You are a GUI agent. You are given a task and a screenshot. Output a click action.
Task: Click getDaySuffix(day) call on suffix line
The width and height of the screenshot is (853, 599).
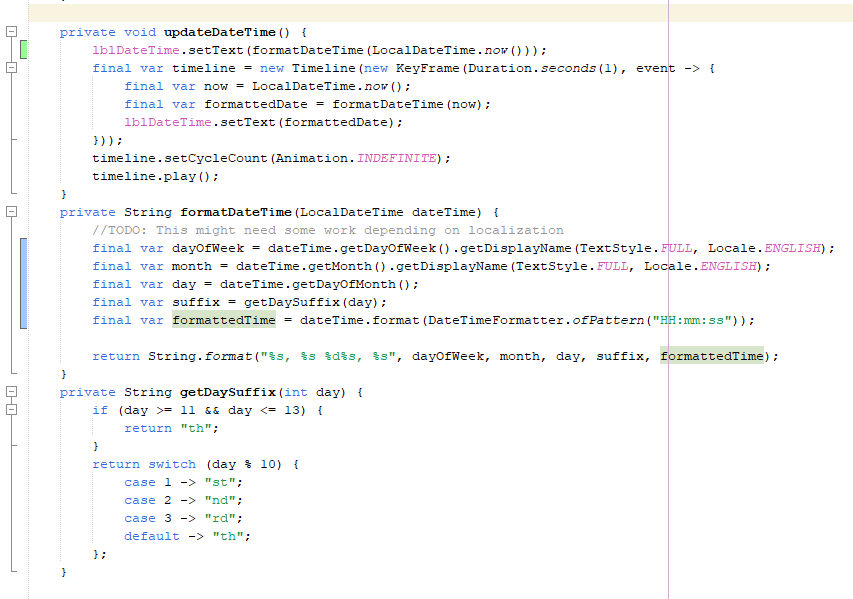tap(311, 302)
